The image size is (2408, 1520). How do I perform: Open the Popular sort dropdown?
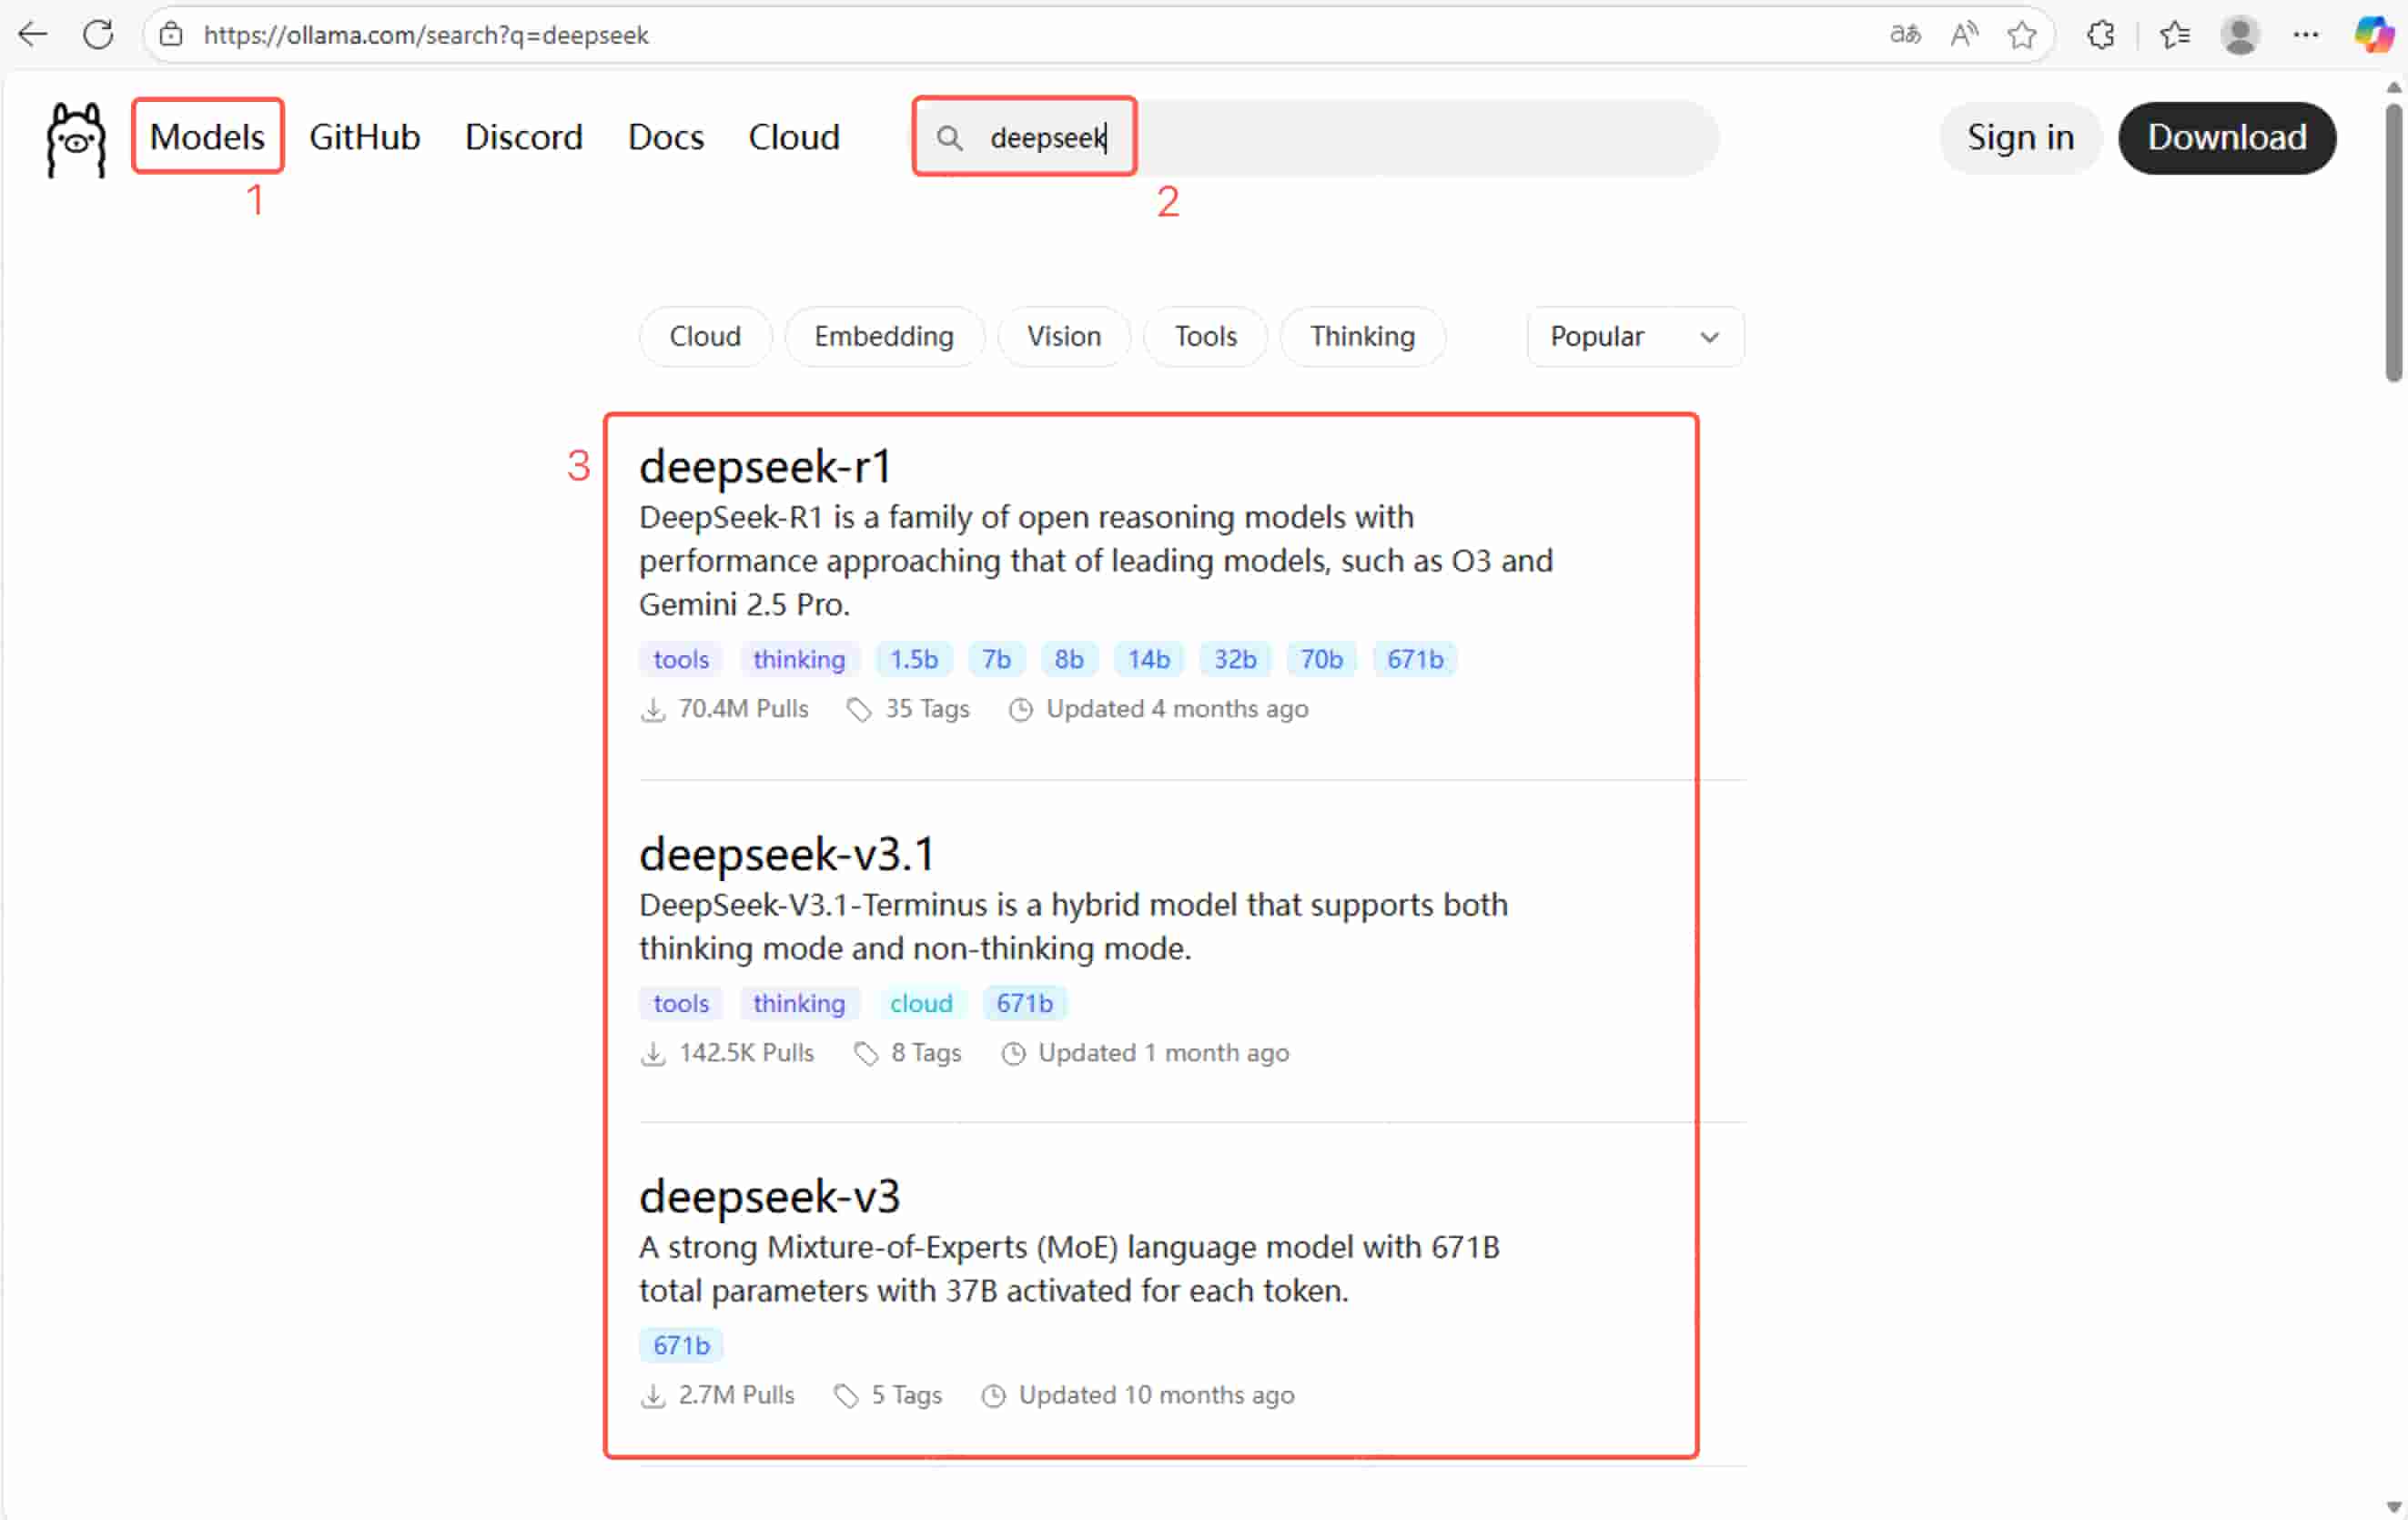[1633, 336]
